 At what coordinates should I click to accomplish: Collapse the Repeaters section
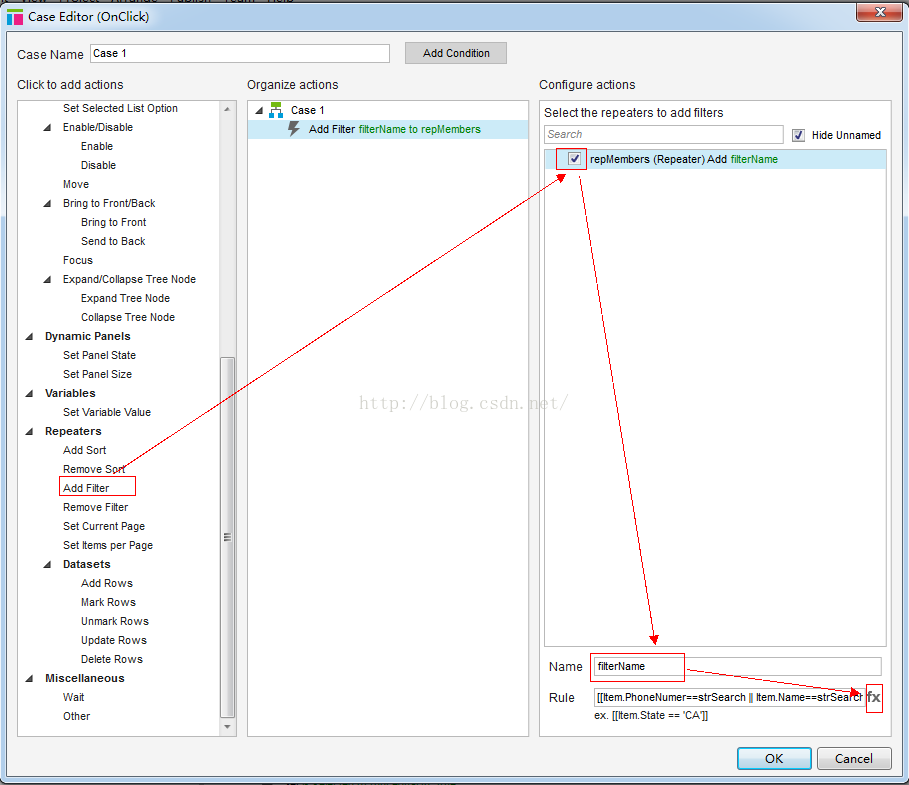tap(29, 431)
